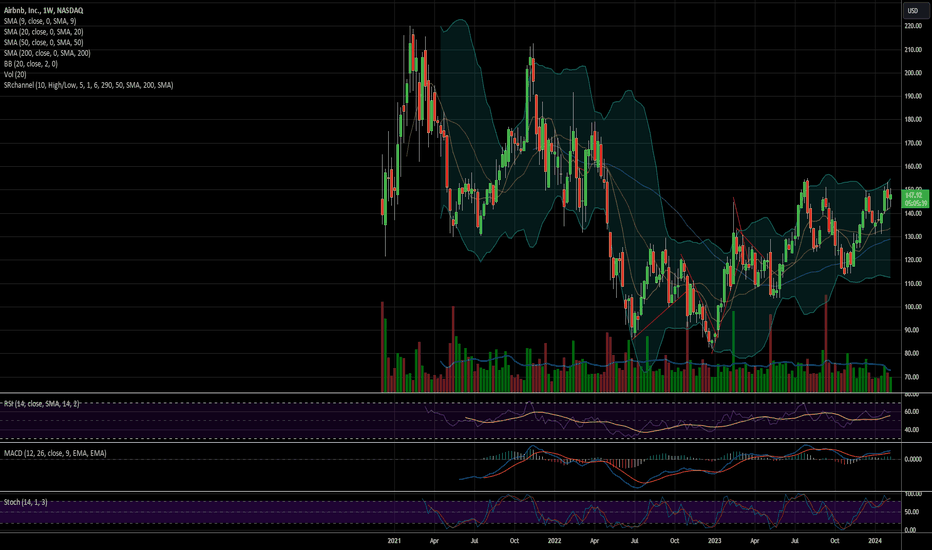932x550 pixels.
Task: Click the 210.00 price axis label
Action: (x=913, y=50)
